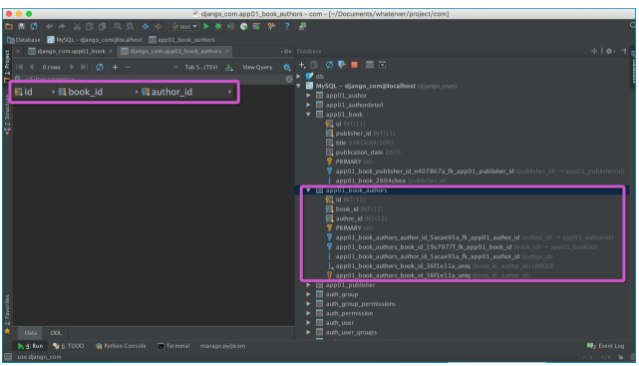Click the Redo arrow icon

pyautogui.click(x=62, y=26)
